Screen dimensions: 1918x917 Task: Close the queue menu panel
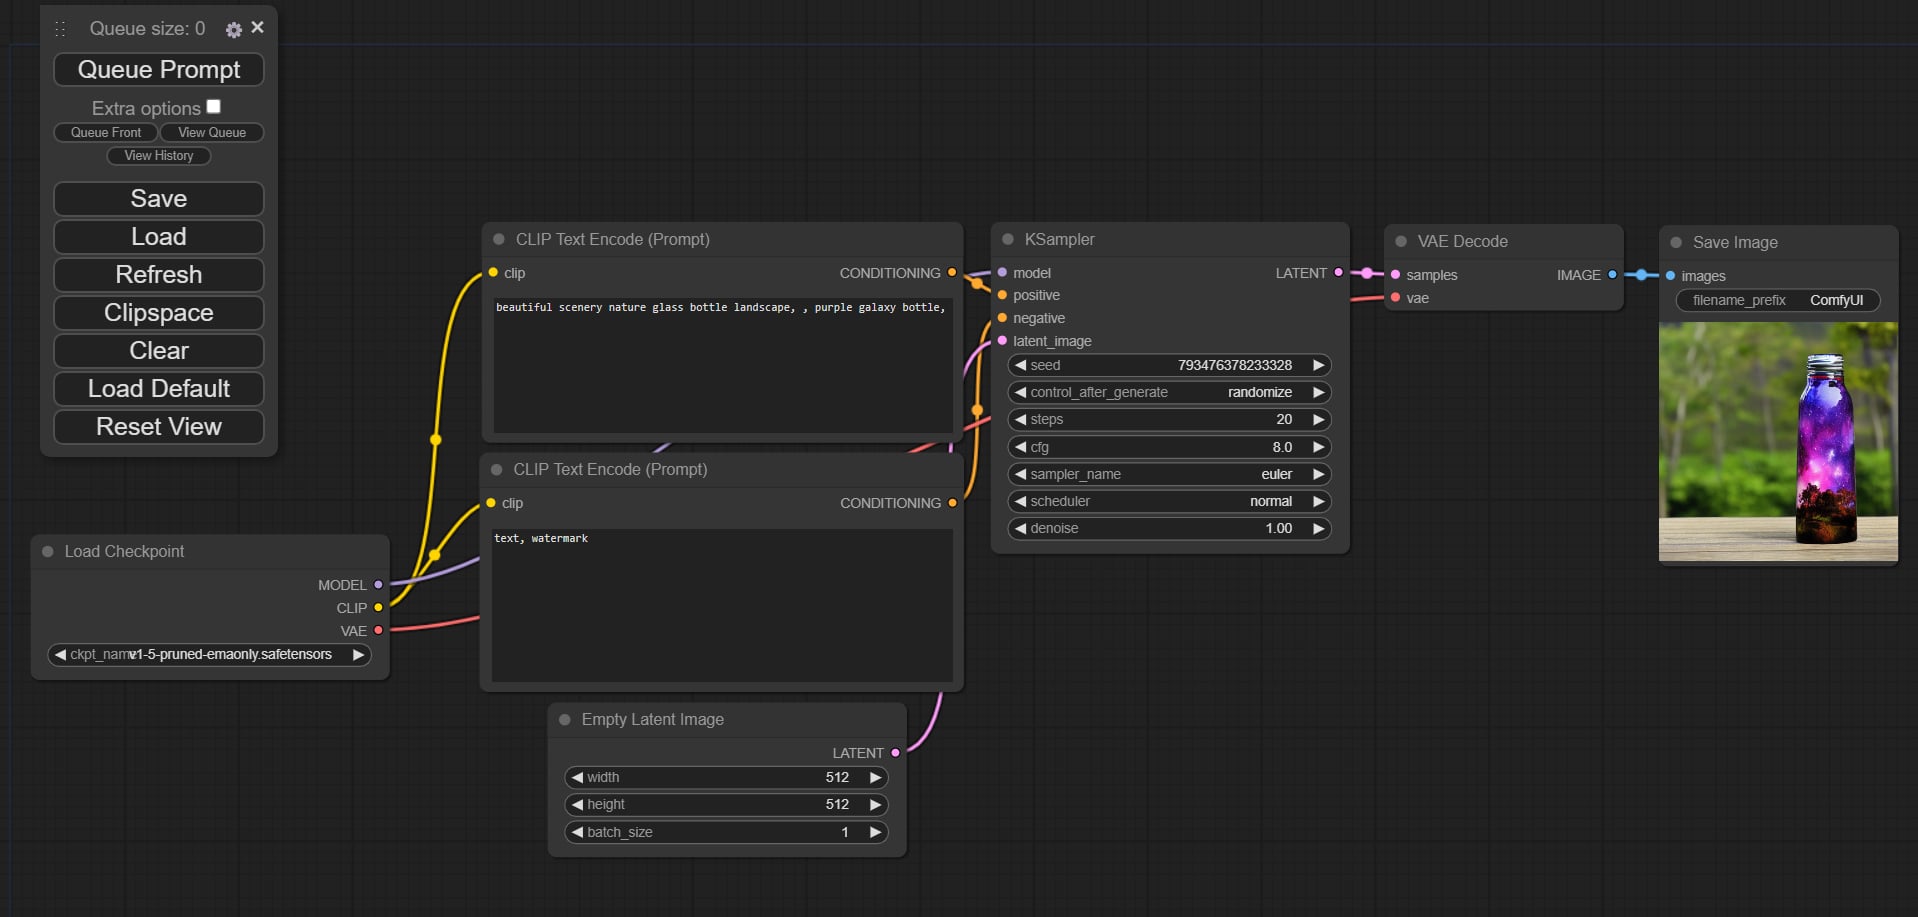(x=258, y=27)
